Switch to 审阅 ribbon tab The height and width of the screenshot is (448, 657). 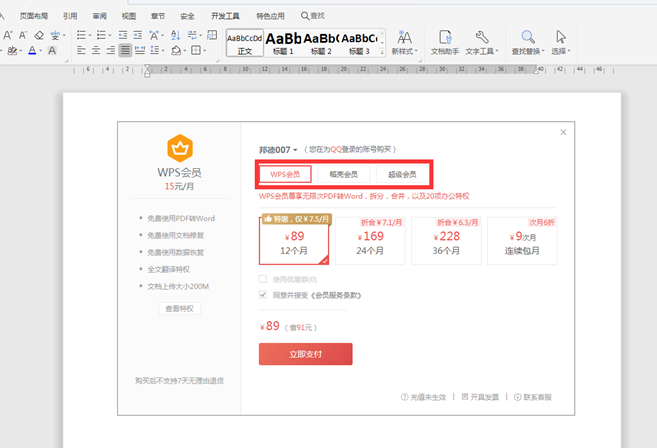[x=99, y=16]
